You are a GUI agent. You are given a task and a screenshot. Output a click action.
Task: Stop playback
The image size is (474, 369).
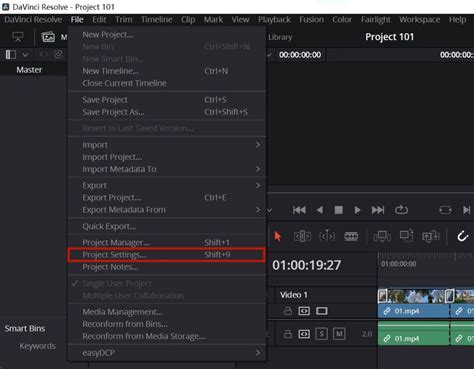pos(338,210)
